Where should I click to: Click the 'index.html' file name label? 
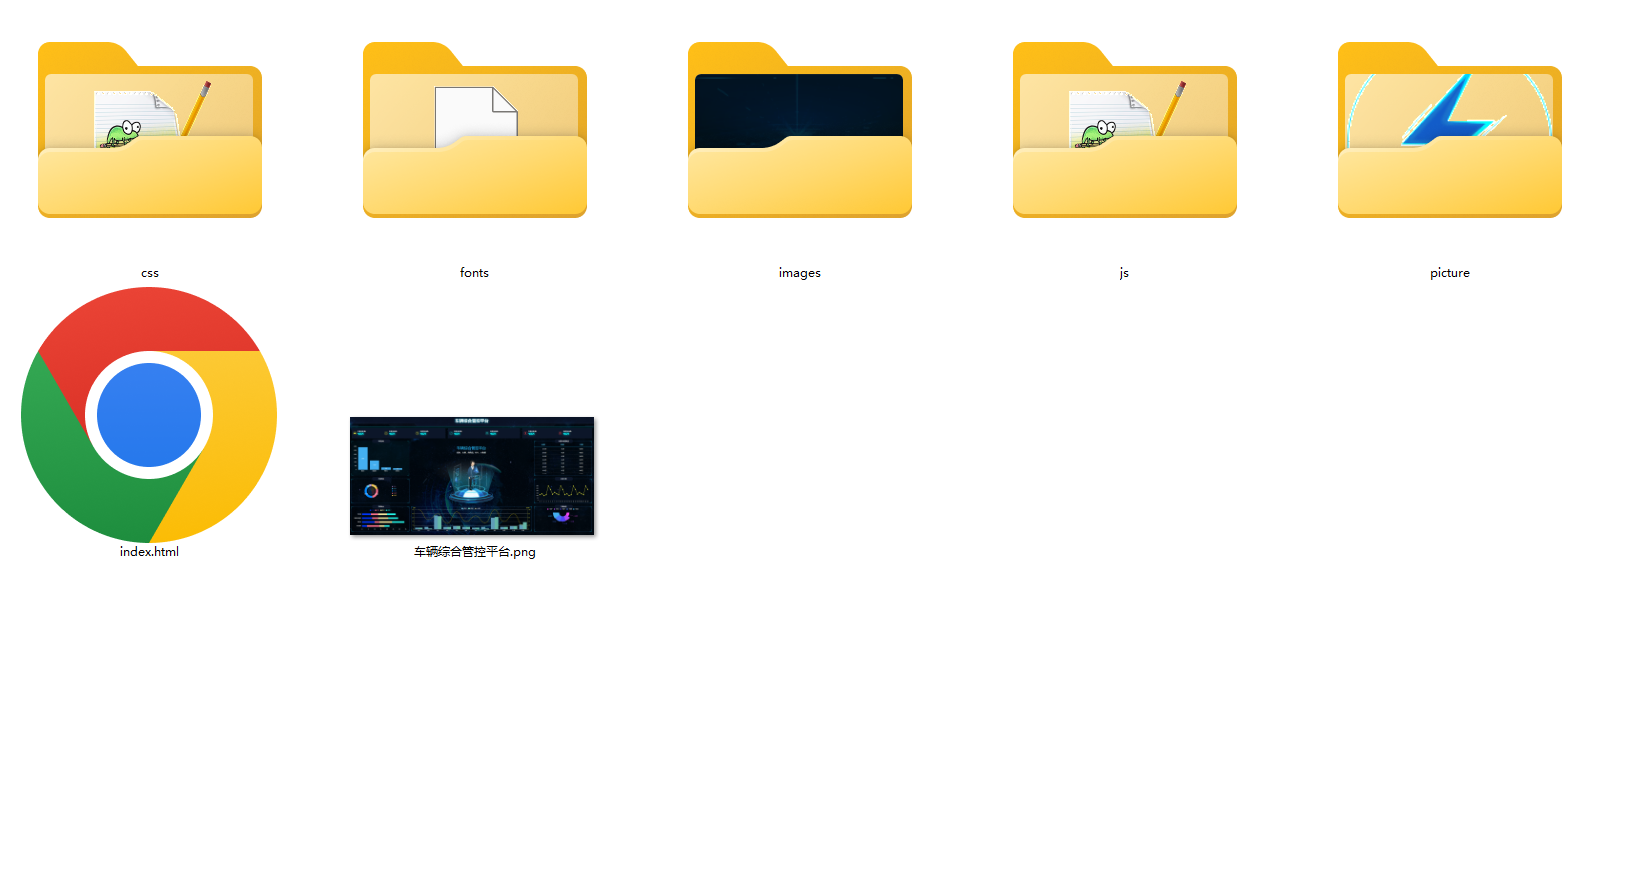pyautogui.click(x=149, y=552)
